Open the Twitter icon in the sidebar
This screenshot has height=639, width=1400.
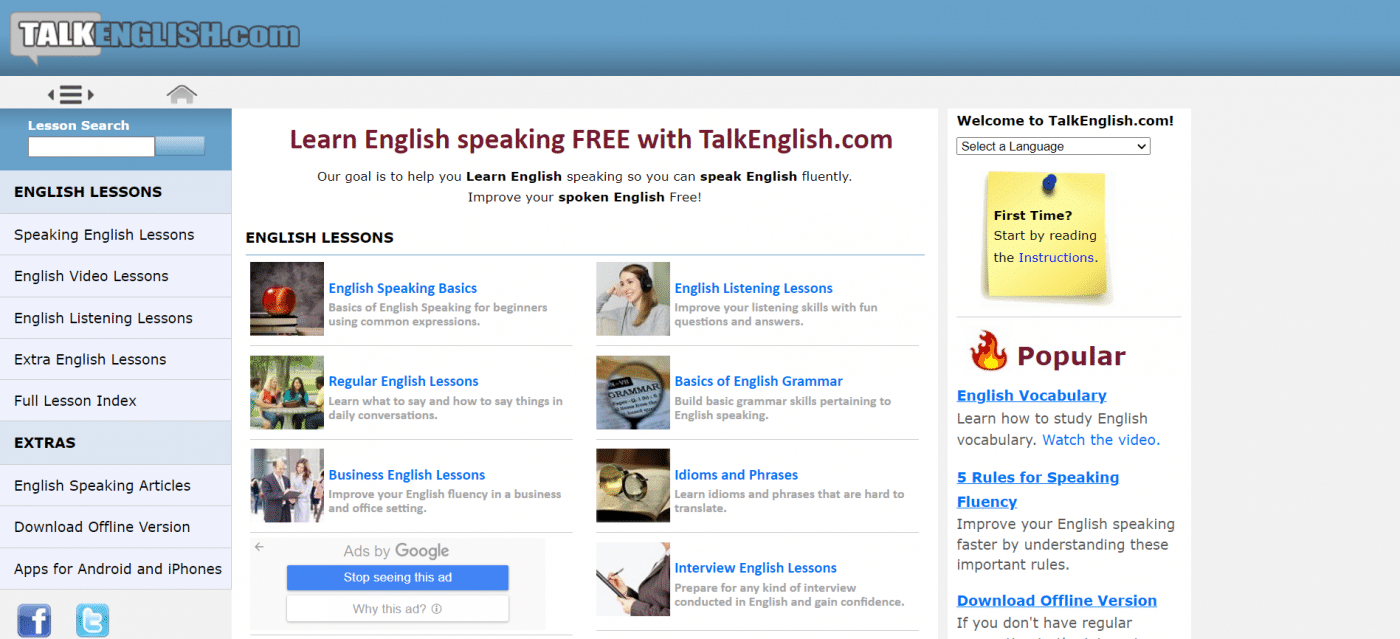click(x=92, y=620)
